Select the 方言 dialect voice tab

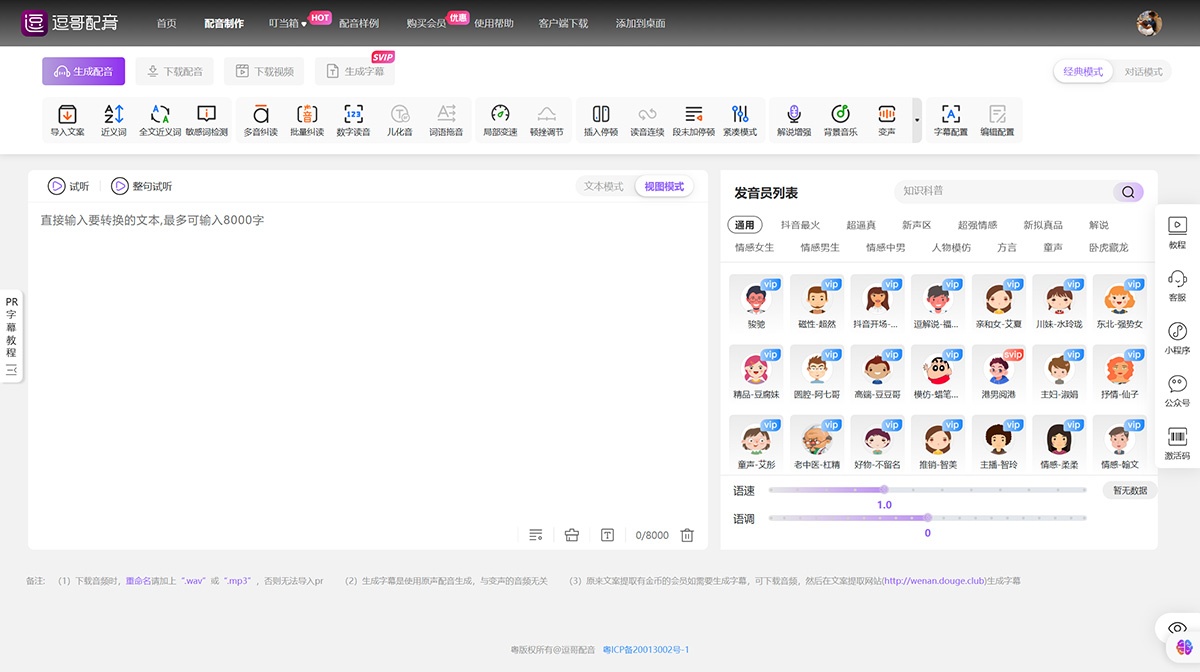click(1006, 247)
